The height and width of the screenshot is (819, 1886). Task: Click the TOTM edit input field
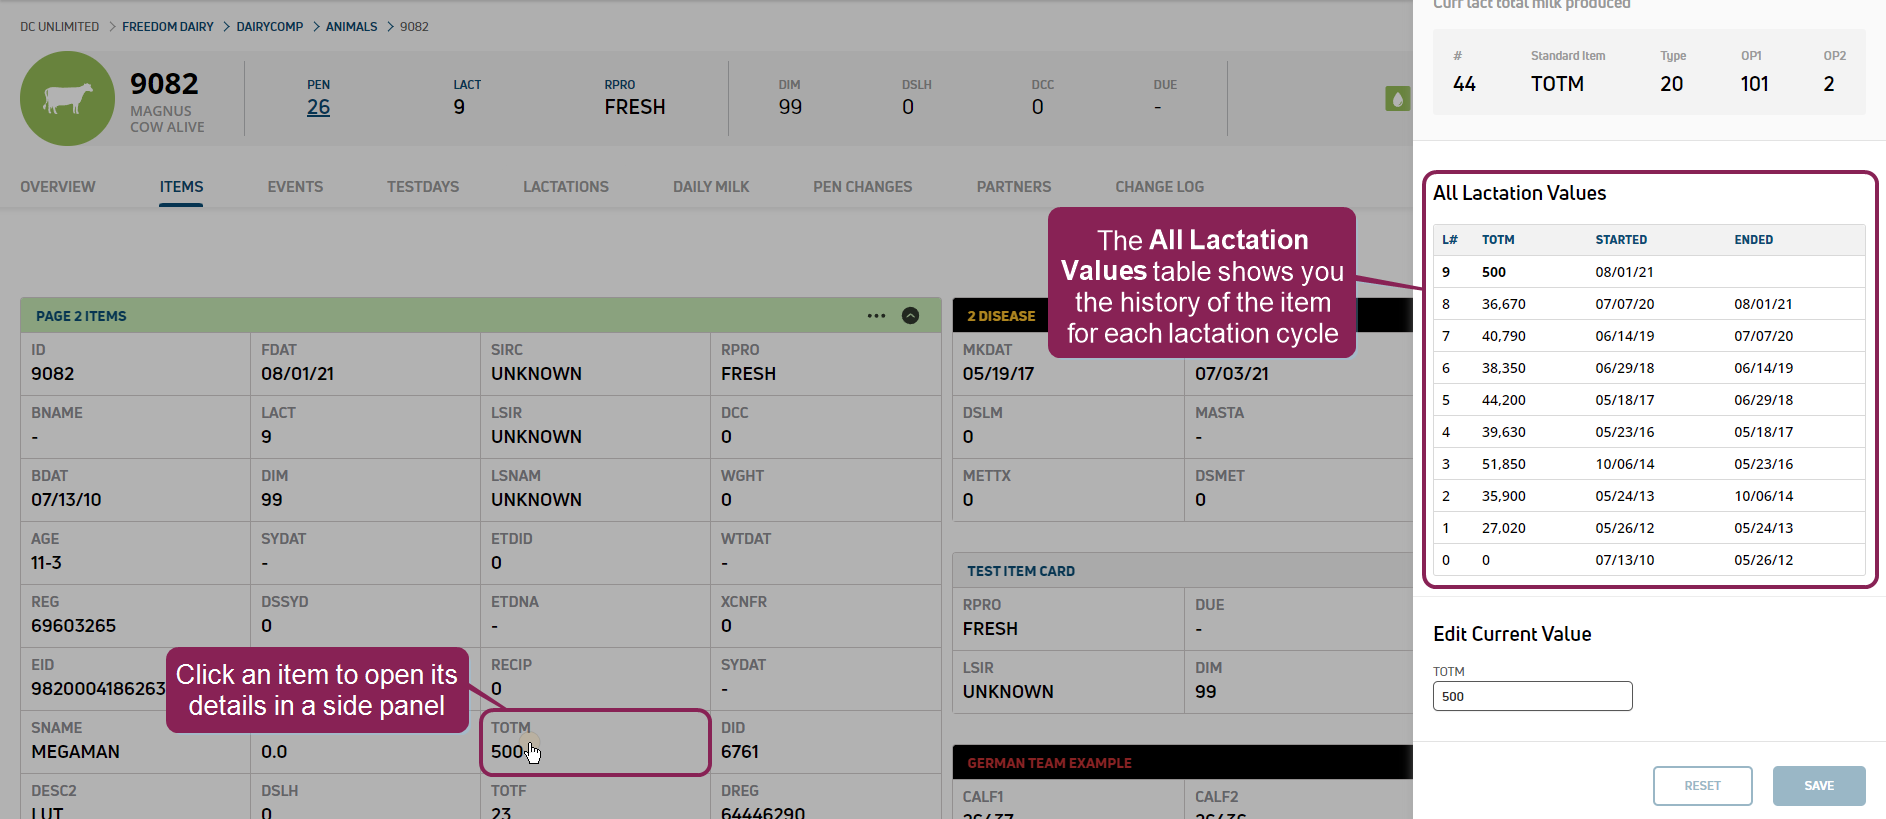point(1532,696)
